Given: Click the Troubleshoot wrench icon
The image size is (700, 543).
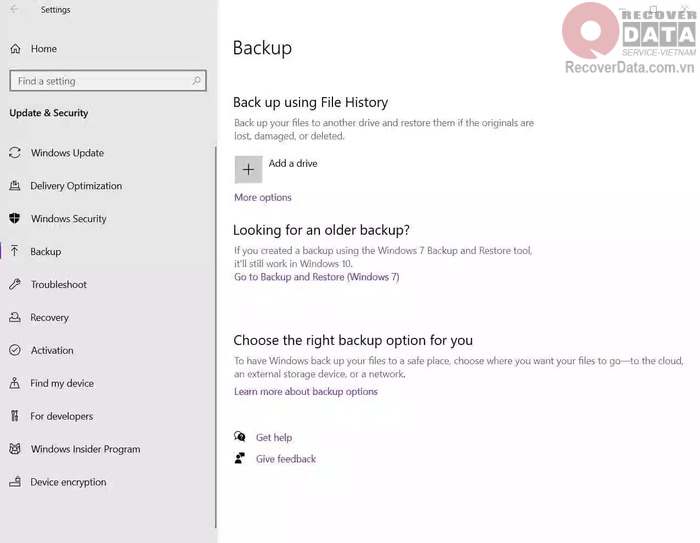Looking at the screenshot, I should [15, 284].
